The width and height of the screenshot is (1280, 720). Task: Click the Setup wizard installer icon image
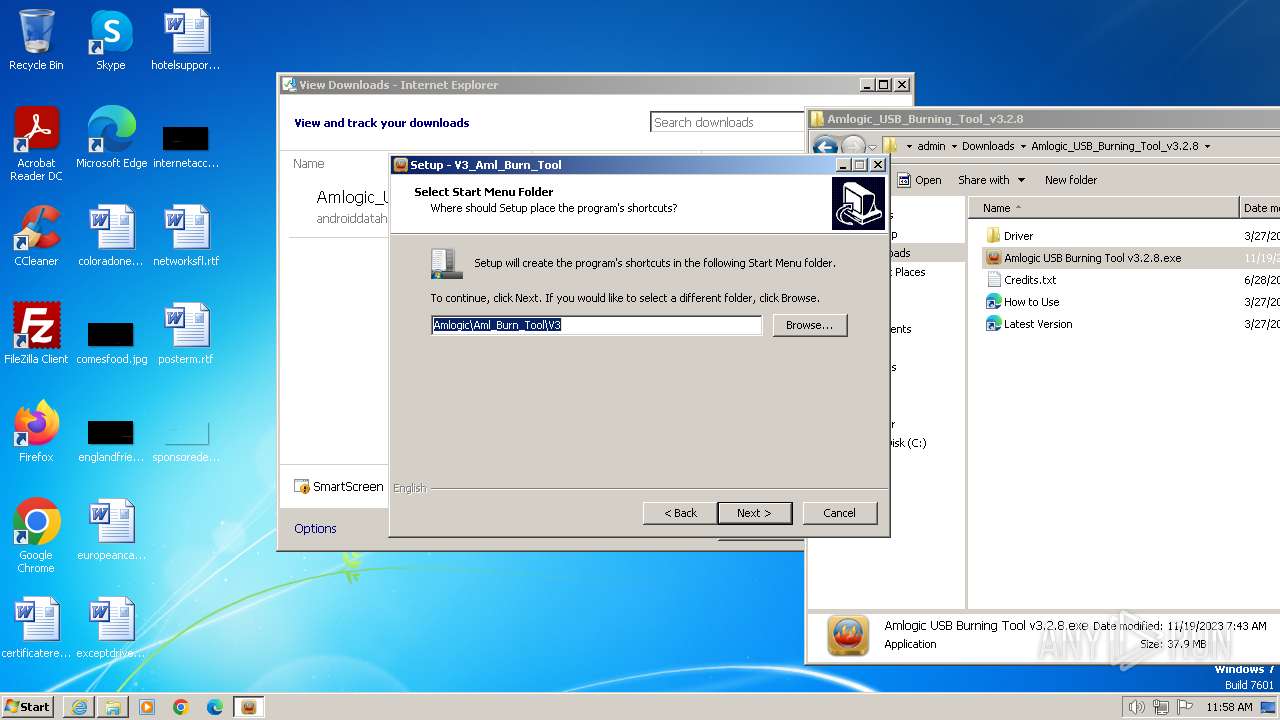(858, 204)
